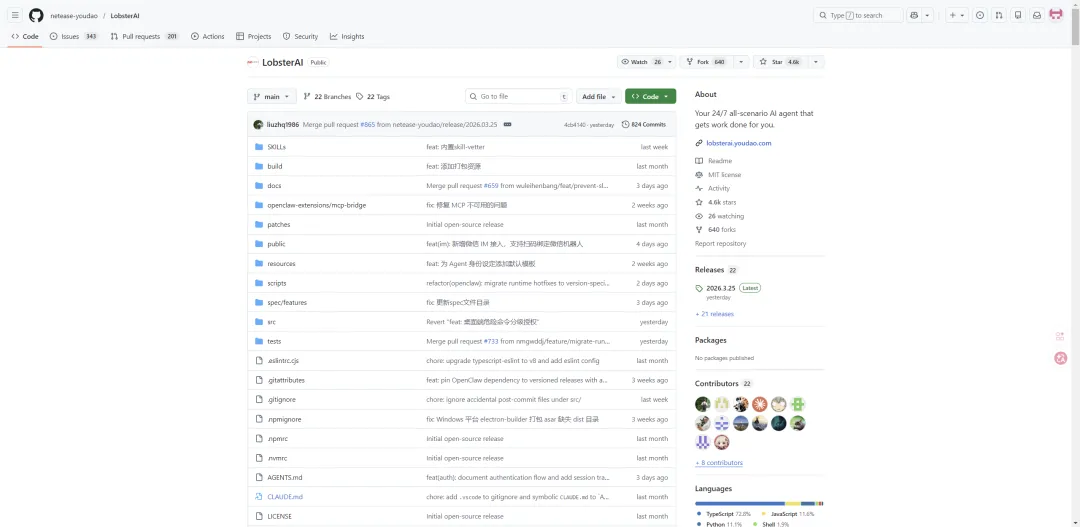Viewport: 1080px width, 527px height.
Task: Open the user avatar menu
Action: [x=1056, y=15]
